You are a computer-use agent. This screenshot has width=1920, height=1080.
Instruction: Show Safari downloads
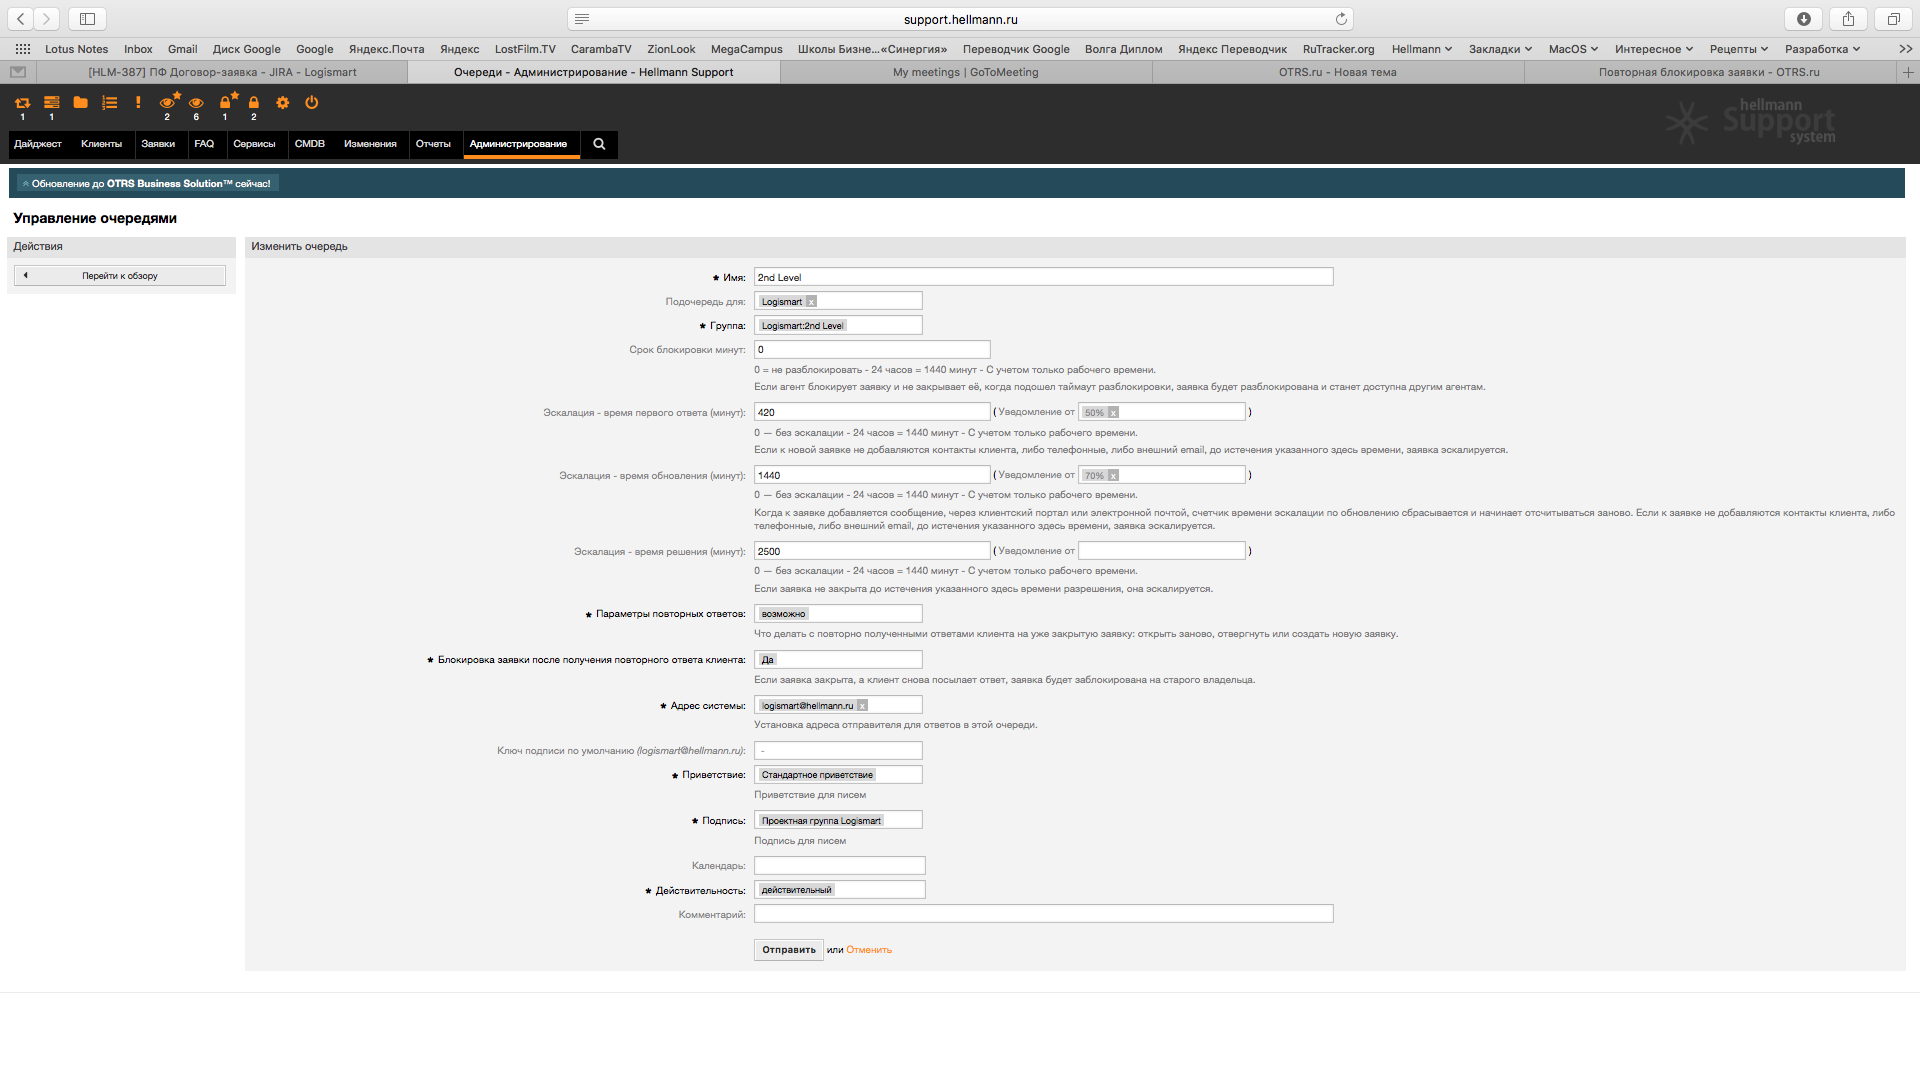coord(1804,19)
